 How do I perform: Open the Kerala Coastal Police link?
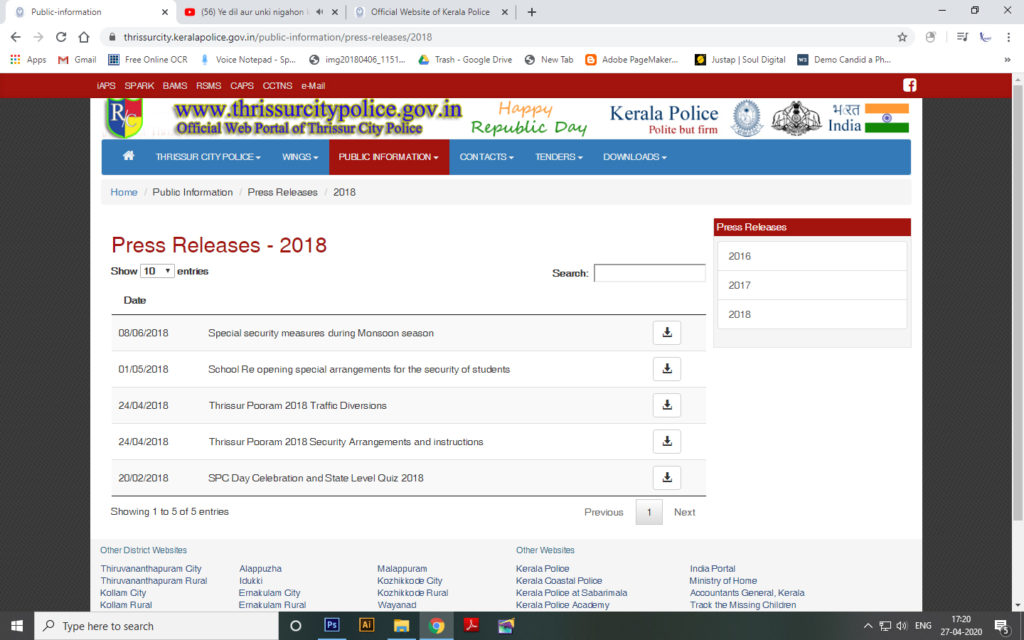(559, 581)
